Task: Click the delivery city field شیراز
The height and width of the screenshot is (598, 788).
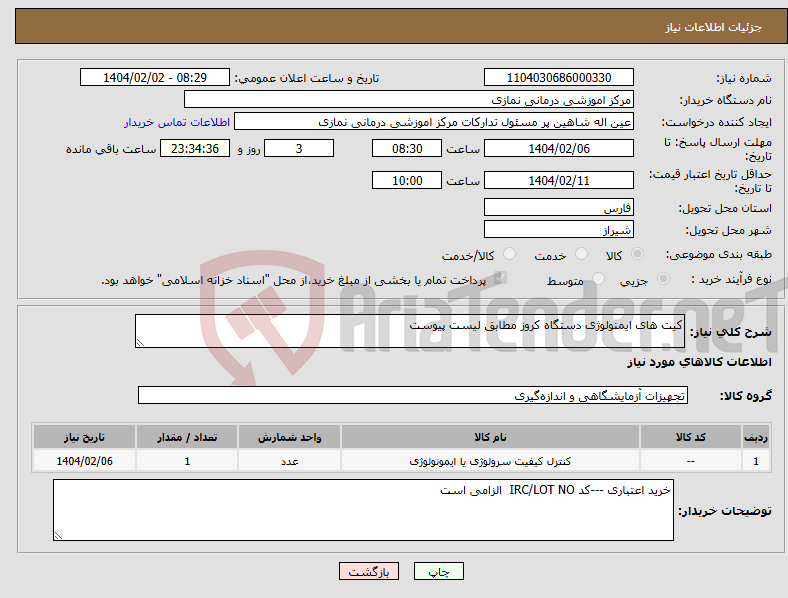Action: [559, 230]
